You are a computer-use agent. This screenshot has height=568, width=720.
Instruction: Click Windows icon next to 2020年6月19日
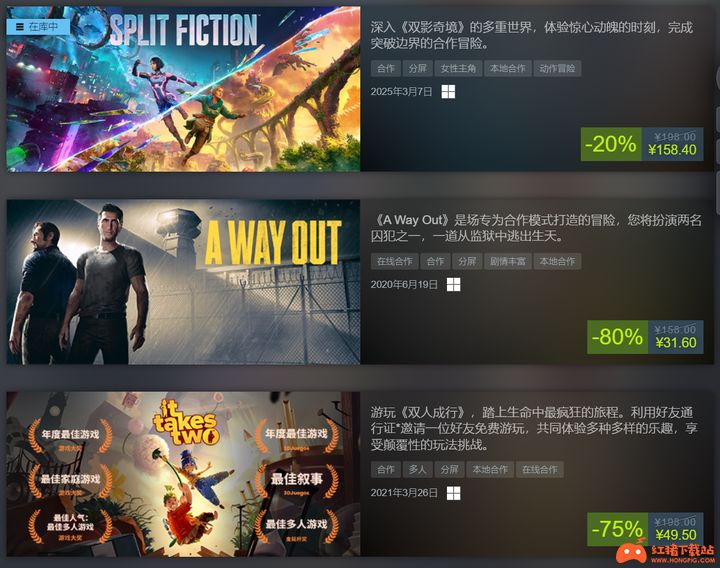(x=454, y=285)
